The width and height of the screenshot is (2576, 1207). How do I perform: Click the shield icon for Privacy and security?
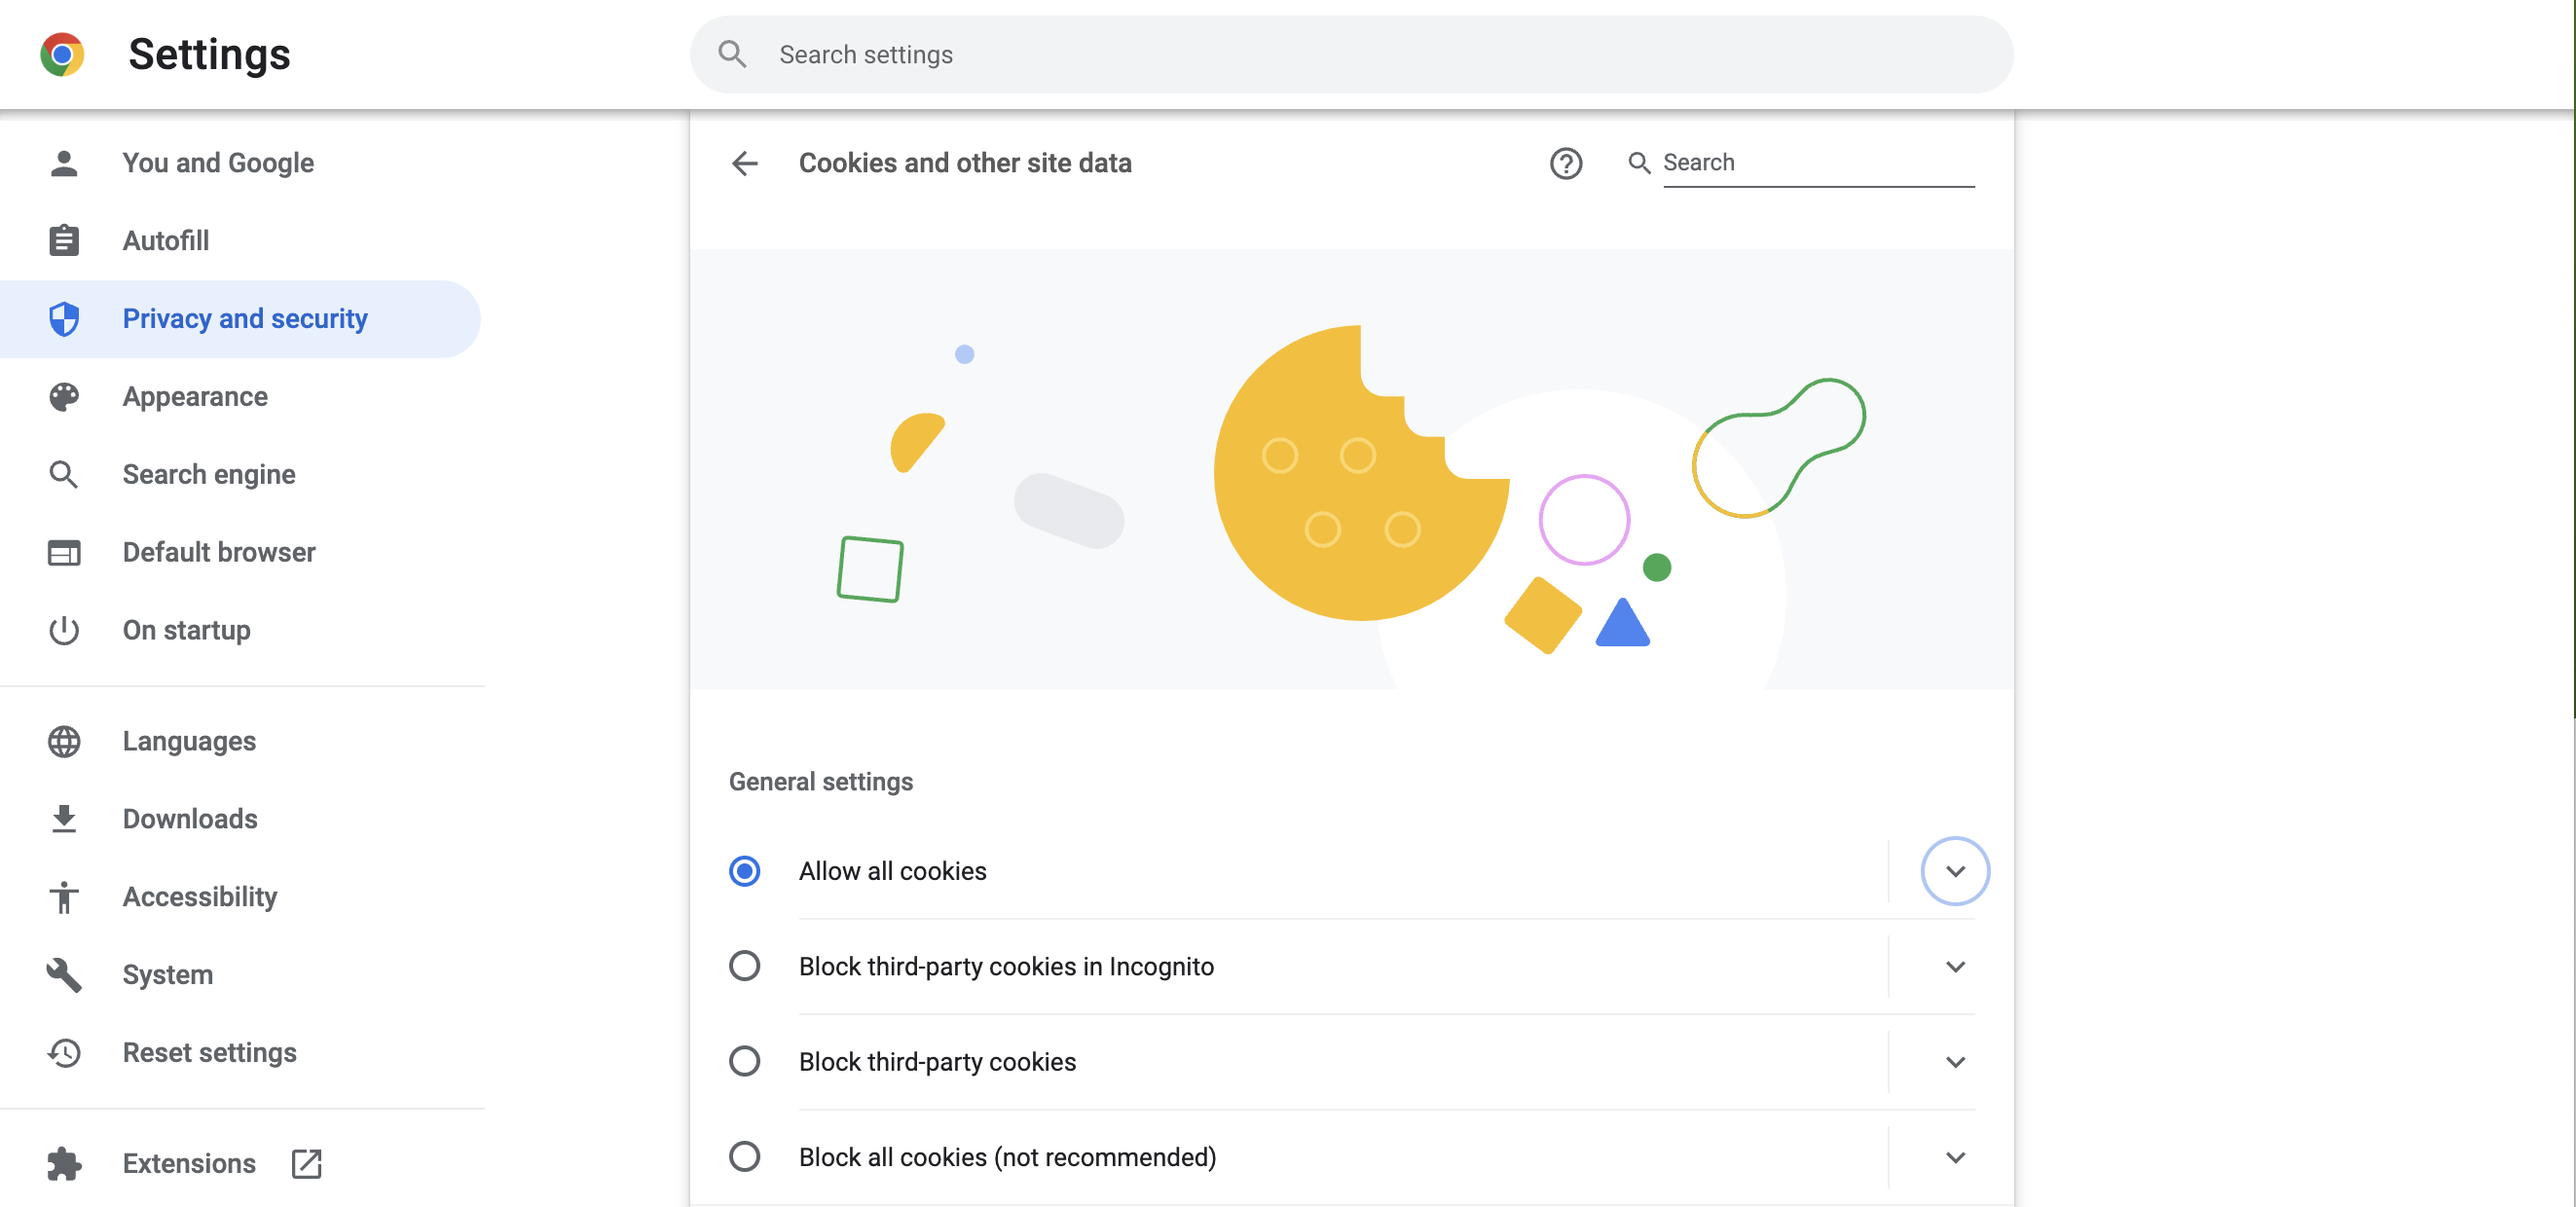click(64, 319)
